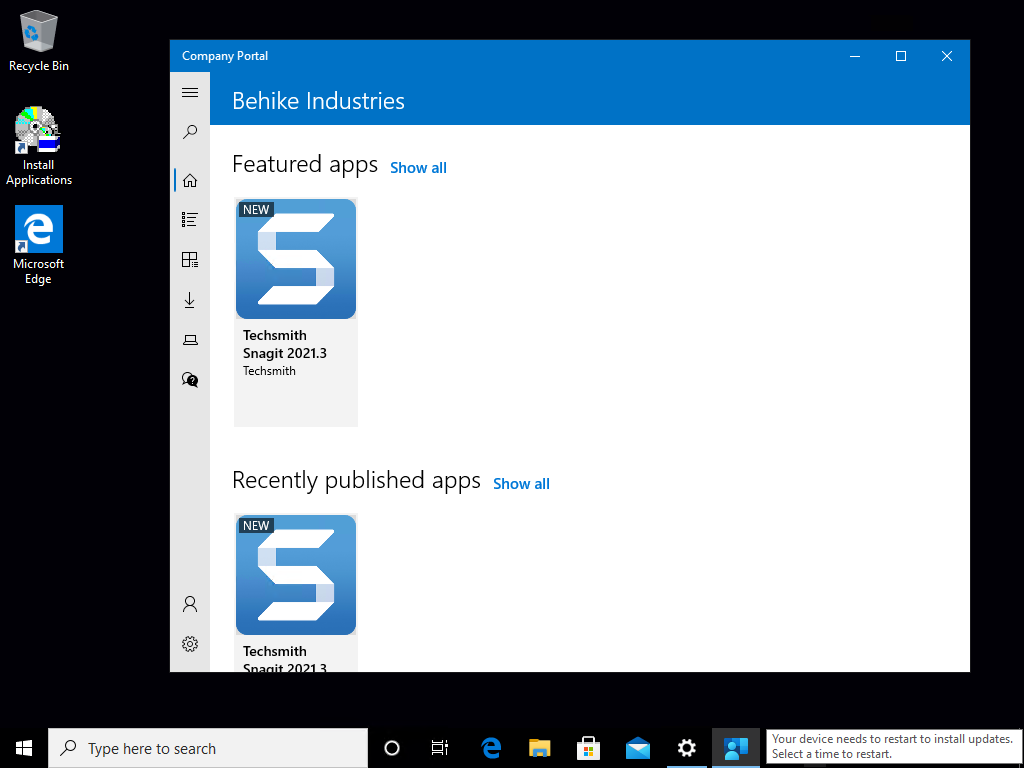Screen dimensions: 1024x768
Task: Open File Explorer from the taskbar
Action: click(x=540, y=748)
